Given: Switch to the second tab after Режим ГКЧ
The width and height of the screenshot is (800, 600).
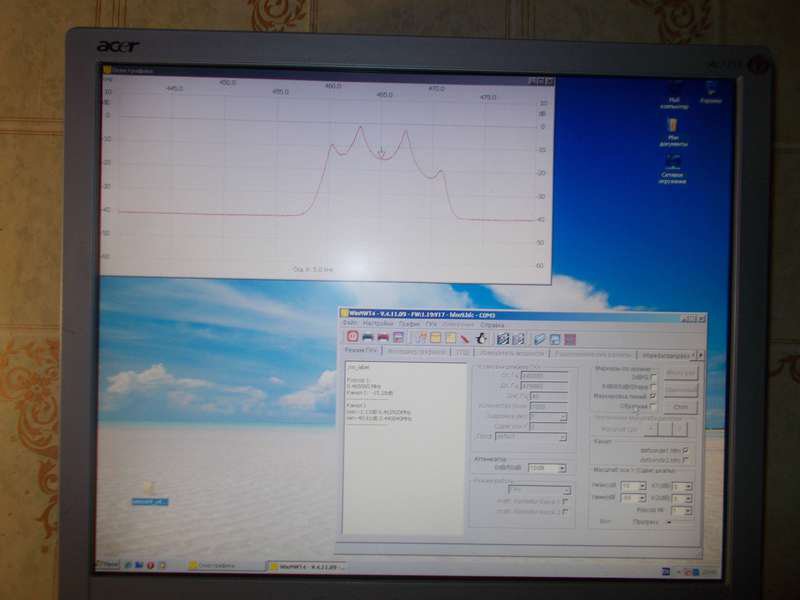Looking at the screenshot, I should point(416,352).
